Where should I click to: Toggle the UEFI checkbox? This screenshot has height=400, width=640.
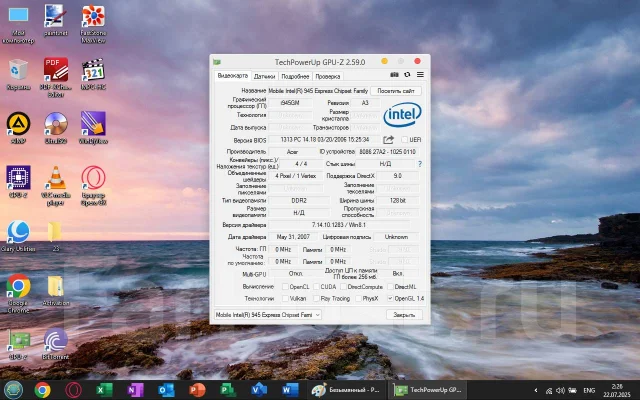(404, 140)
